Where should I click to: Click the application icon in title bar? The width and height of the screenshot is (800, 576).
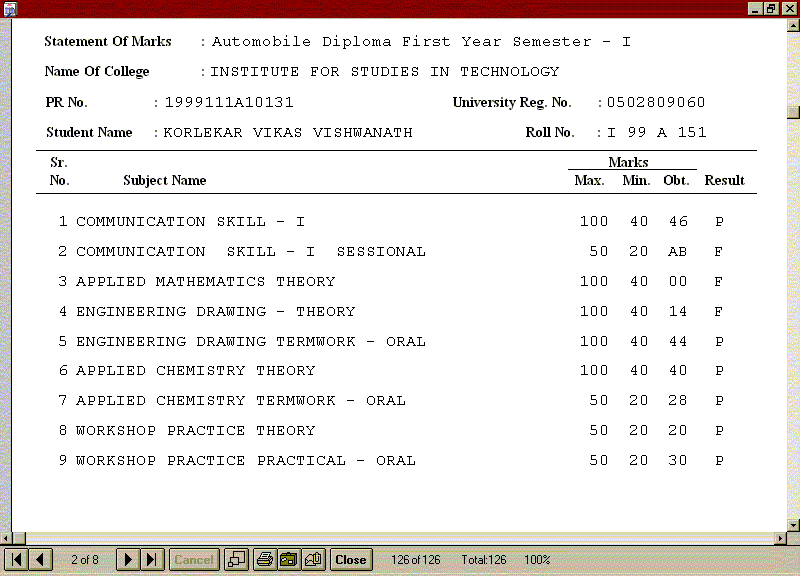point(10,9)
